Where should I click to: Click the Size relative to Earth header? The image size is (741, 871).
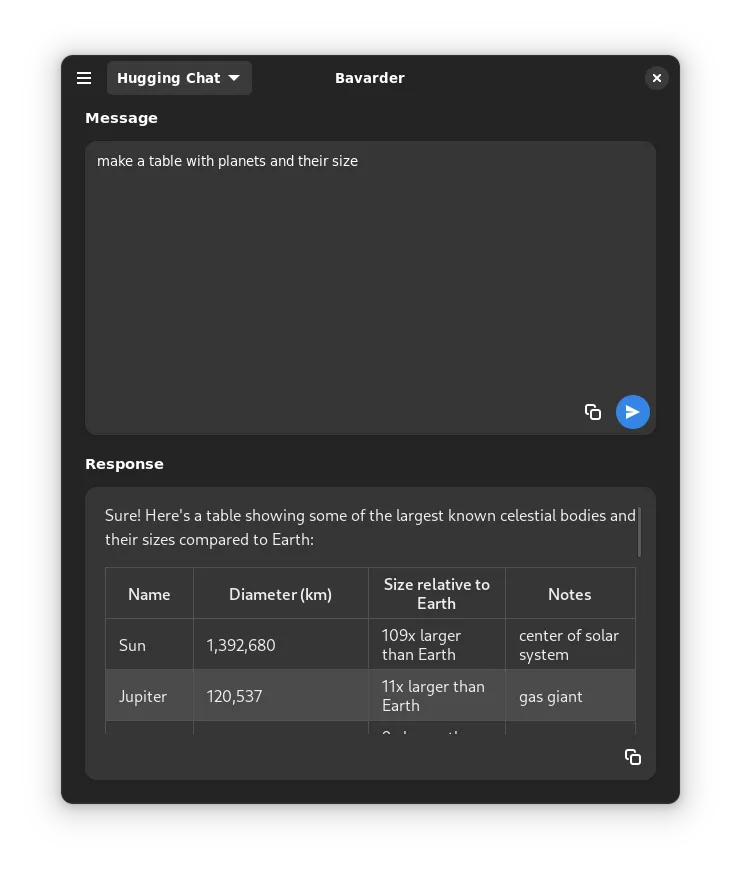coord(436,594)
